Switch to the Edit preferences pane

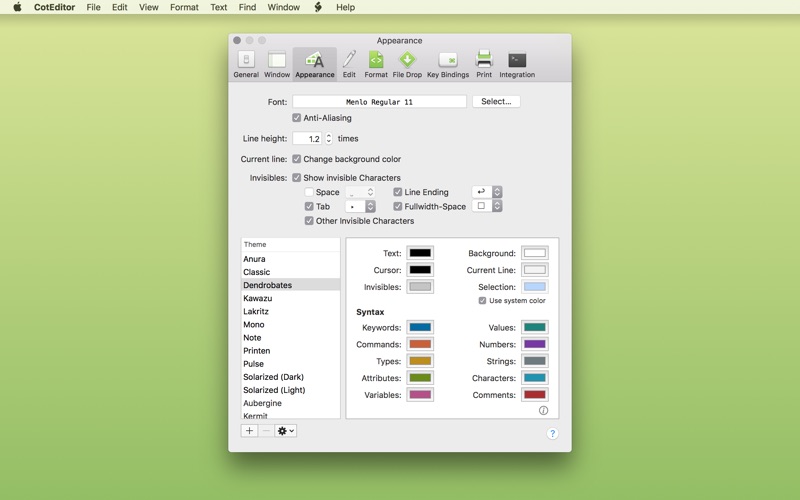pos(349,64)
